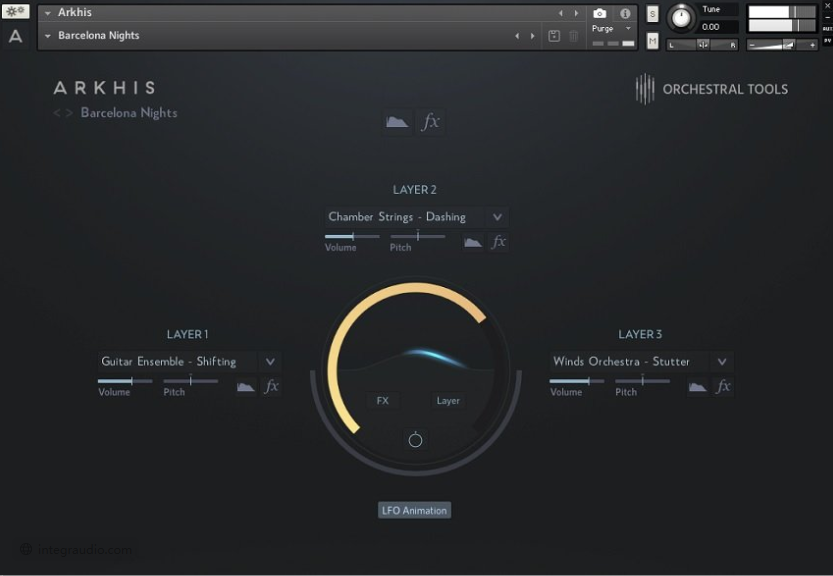The height and width of the screenshot is (576, 833).
Task: Open the global envelope icon at top center
Action: point(397,122)
